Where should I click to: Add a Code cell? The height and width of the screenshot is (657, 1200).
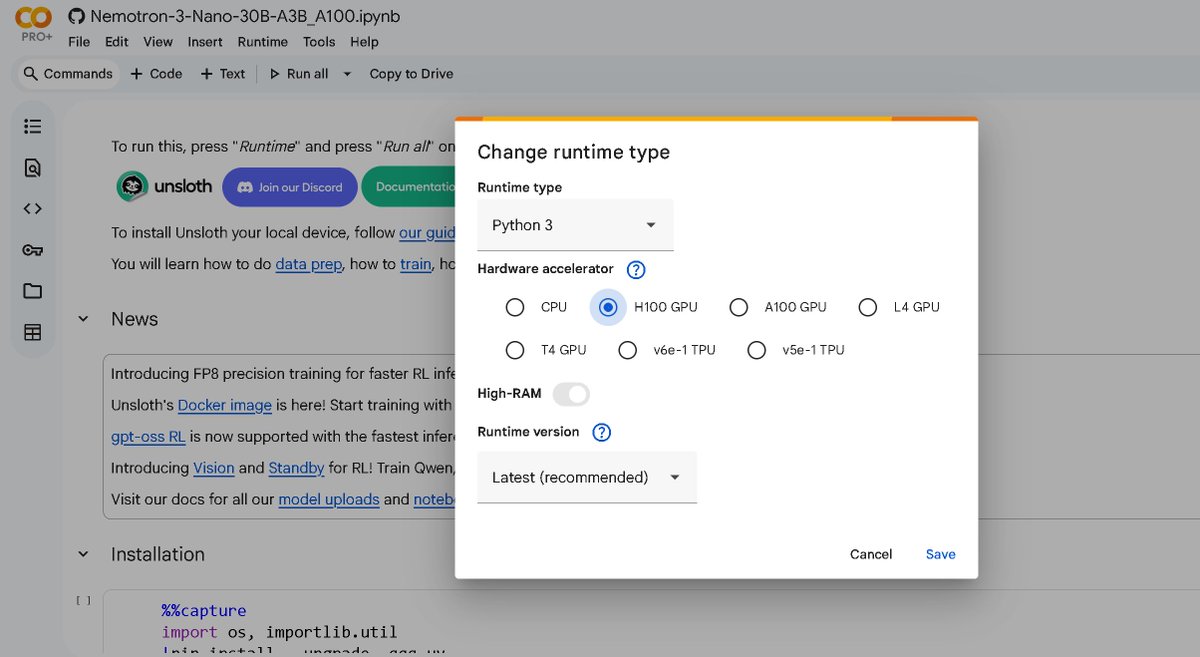156,74
